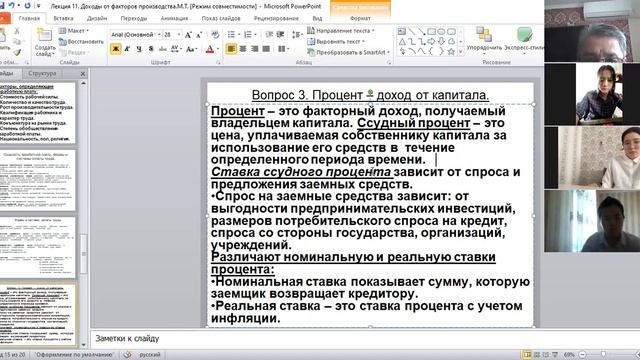The width and height of the screenshot is (640, 360).
Task: Select the rectangle shape in gallery
Action: pos(431,31)
